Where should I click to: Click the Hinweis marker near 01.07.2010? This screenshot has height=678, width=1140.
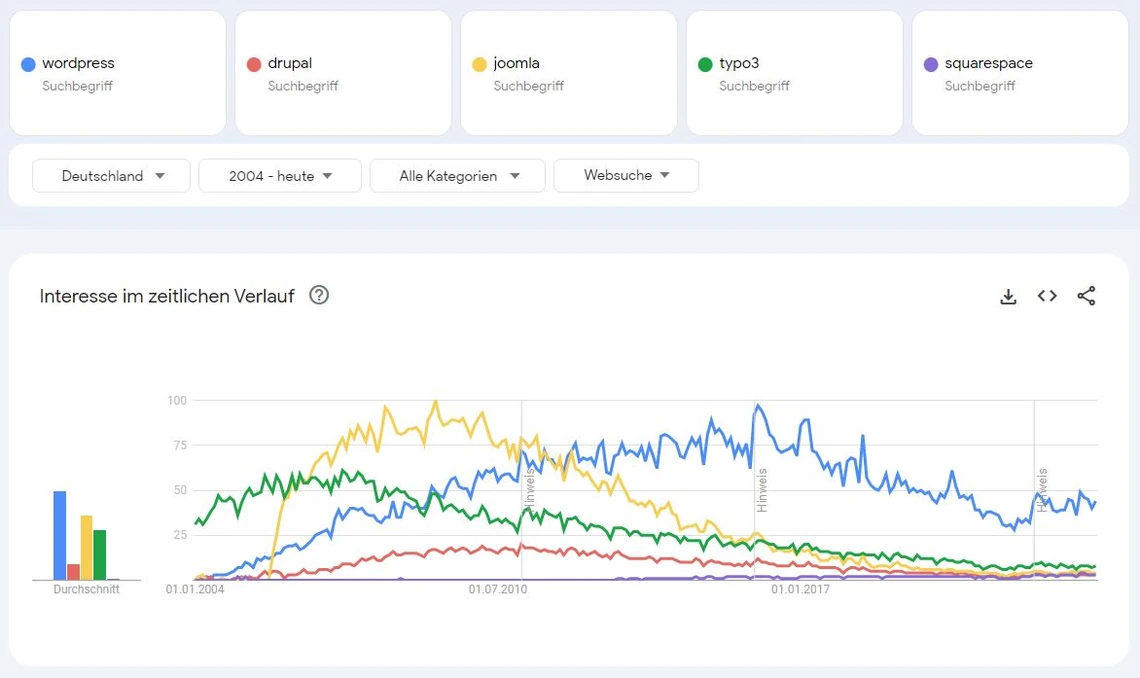click(530, 490)
